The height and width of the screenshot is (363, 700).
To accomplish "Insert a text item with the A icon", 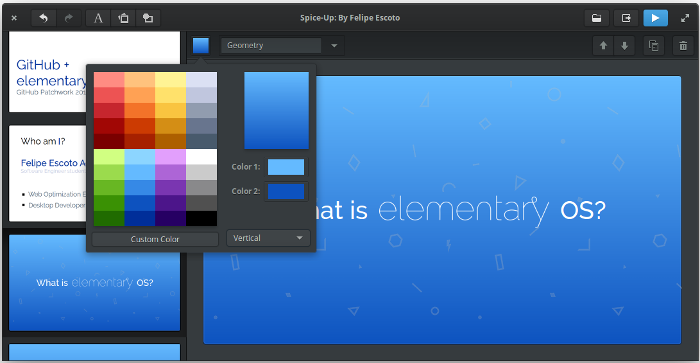I will point(98,18).
